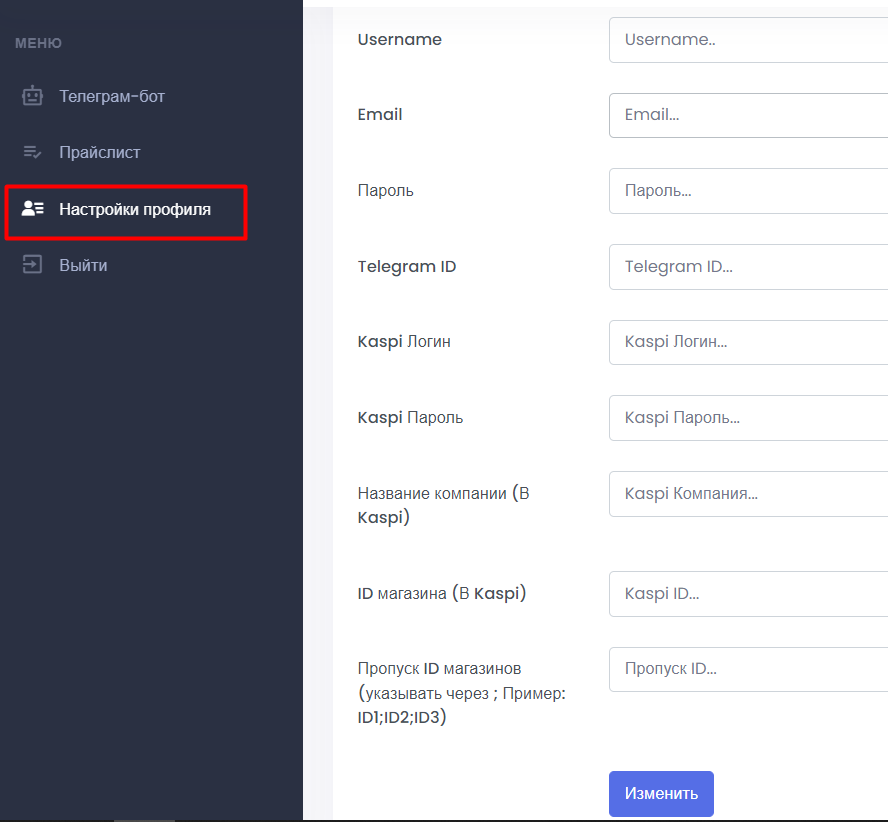Click the Username field label
The height and width of the screenshot is (822, 888).
(399, 40)
